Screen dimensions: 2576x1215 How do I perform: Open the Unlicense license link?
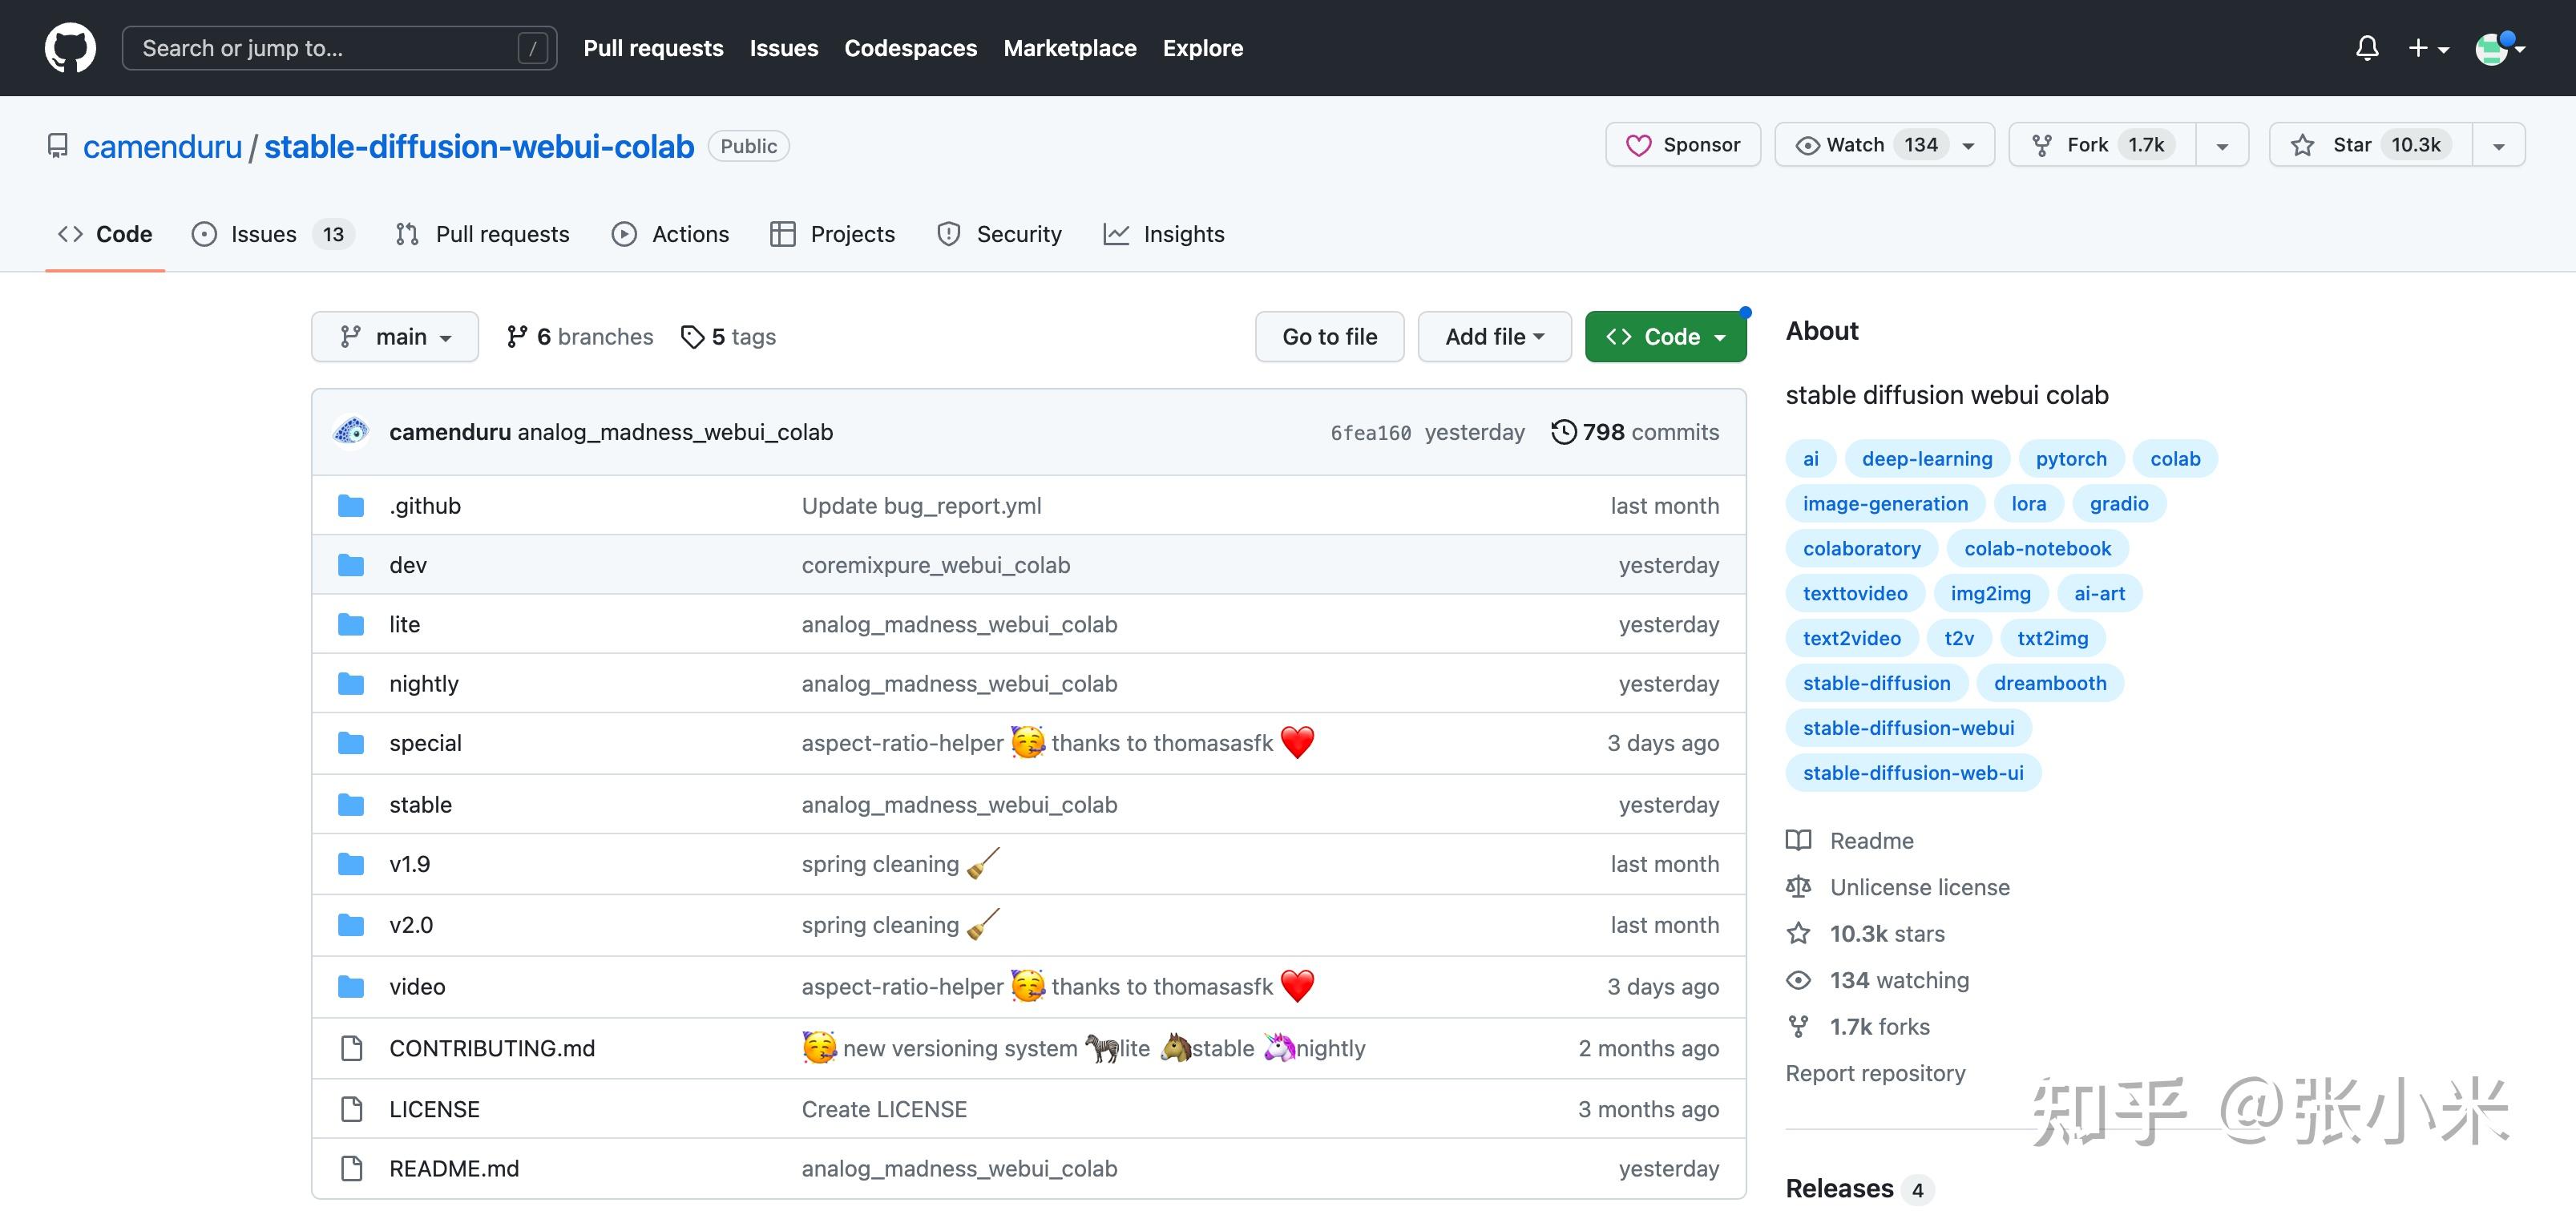pyautogui.click(x=1919, y=887)
